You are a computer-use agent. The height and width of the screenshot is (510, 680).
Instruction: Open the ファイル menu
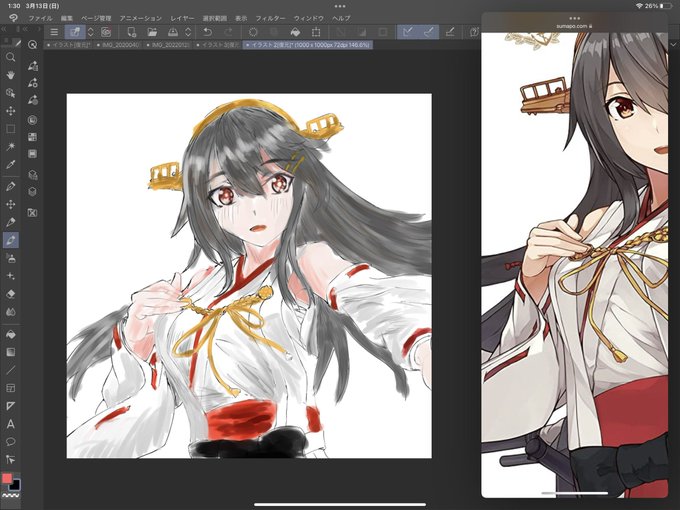tap(40, 18)
